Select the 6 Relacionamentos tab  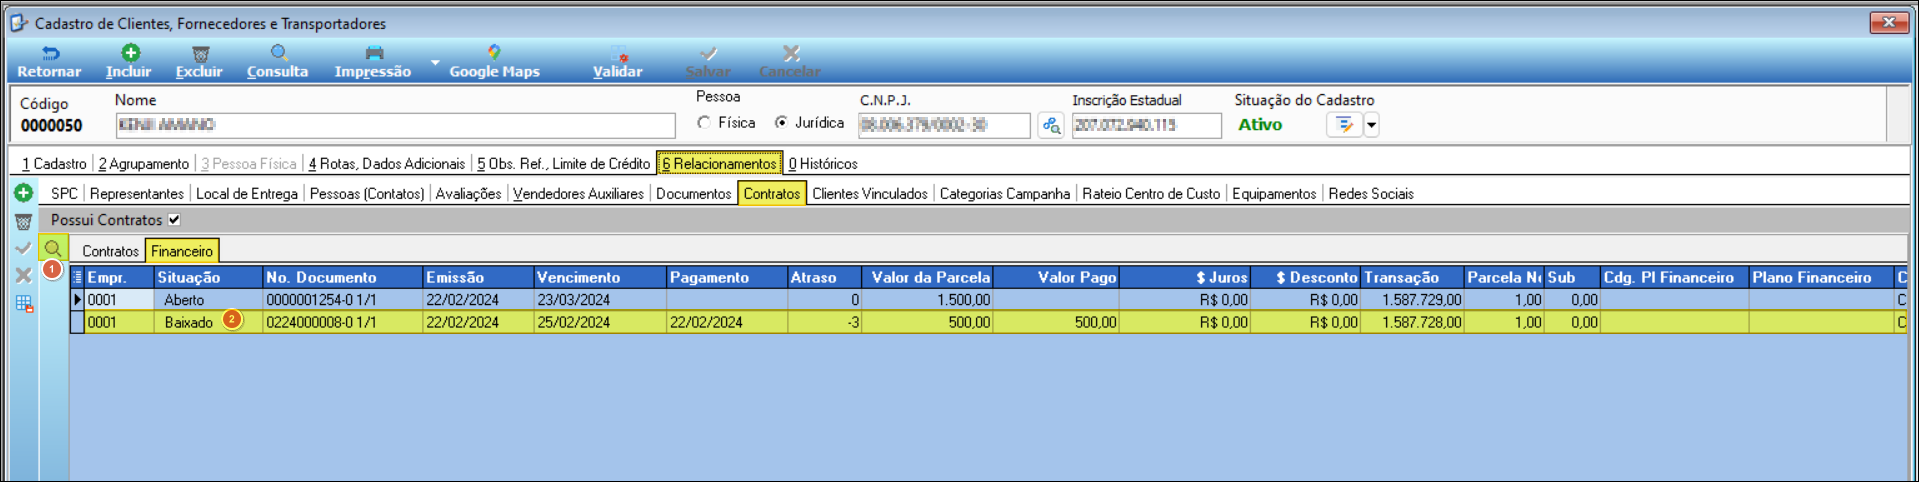[x=720, y=164]
